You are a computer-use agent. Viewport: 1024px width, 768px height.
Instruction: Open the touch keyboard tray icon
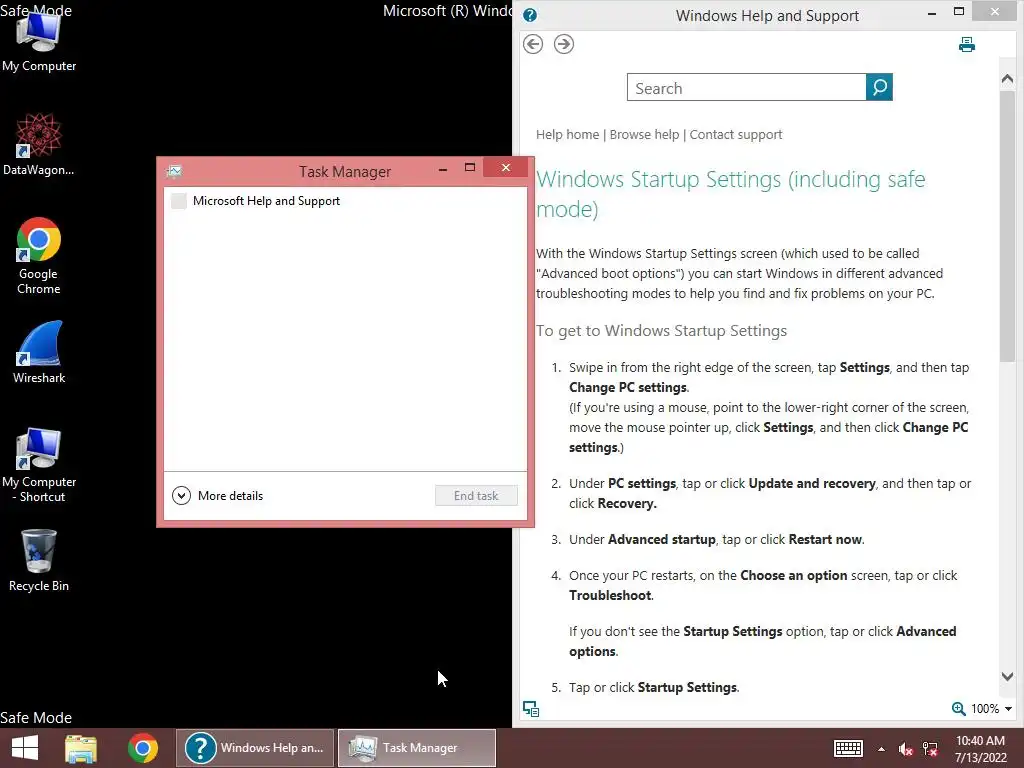pyautogui.click(x=848, y=748)
